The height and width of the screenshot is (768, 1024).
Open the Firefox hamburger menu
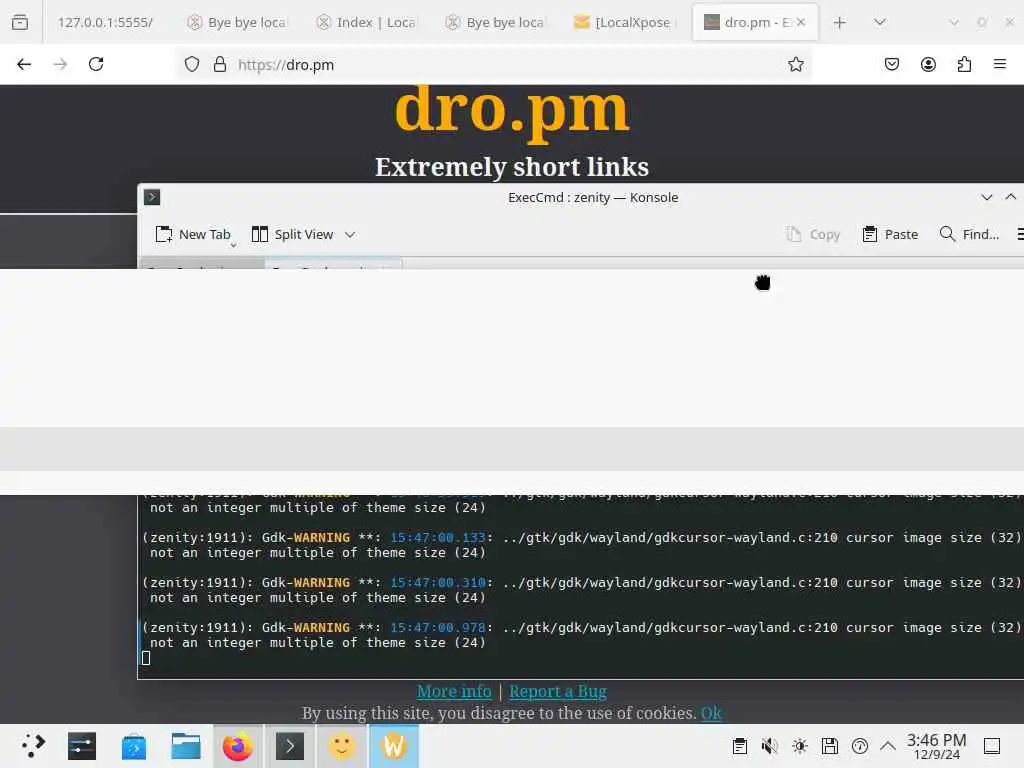tap(1000, 64)
